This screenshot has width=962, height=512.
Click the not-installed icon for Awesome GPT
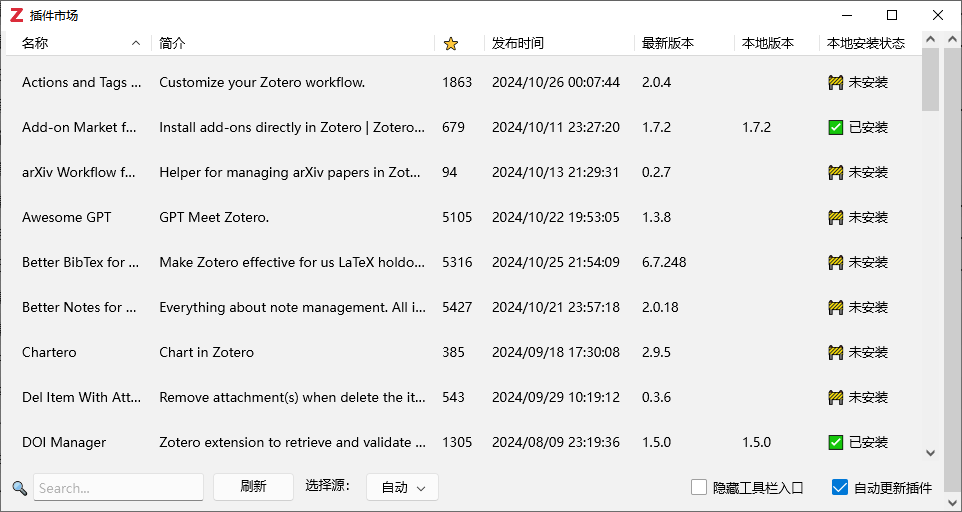pos(835,218)
